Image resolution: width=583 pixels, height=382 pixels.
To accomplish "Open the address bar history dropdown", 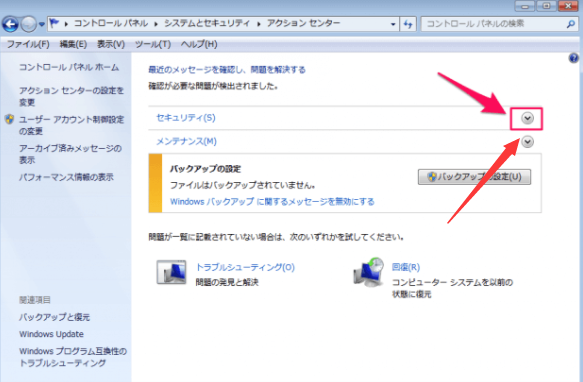I will 393,25.
